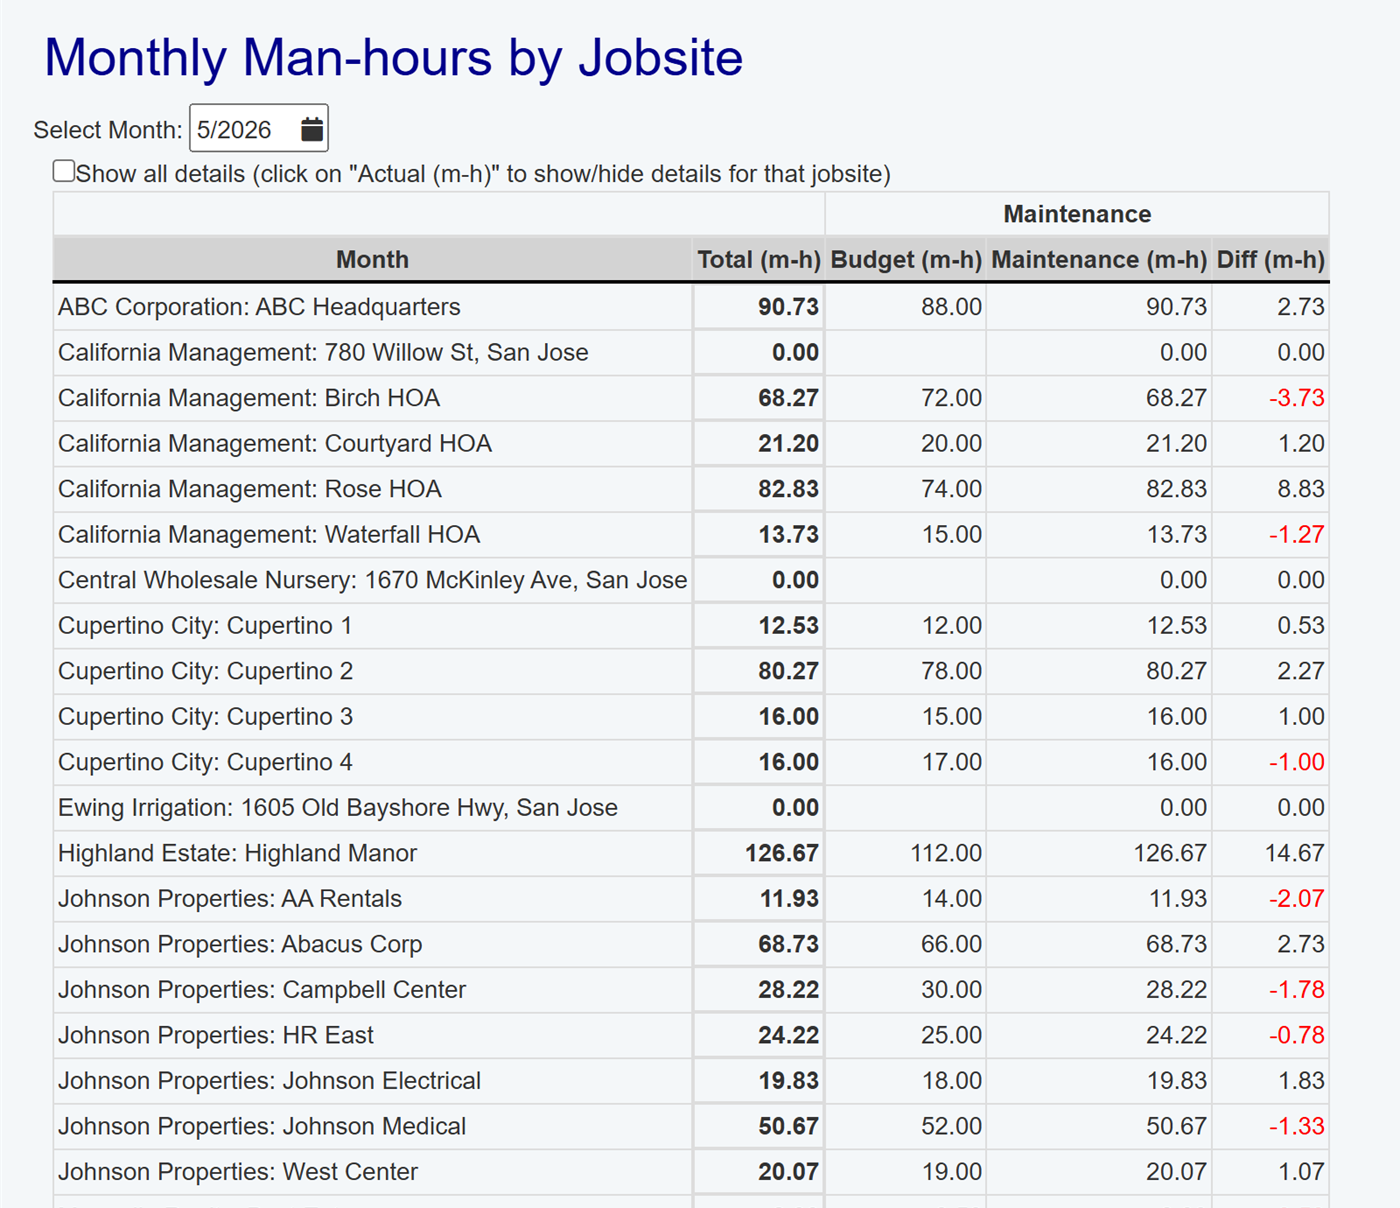
Task: Select Johnson Properties: West Center jobsite
Action: coord(238,1172)
